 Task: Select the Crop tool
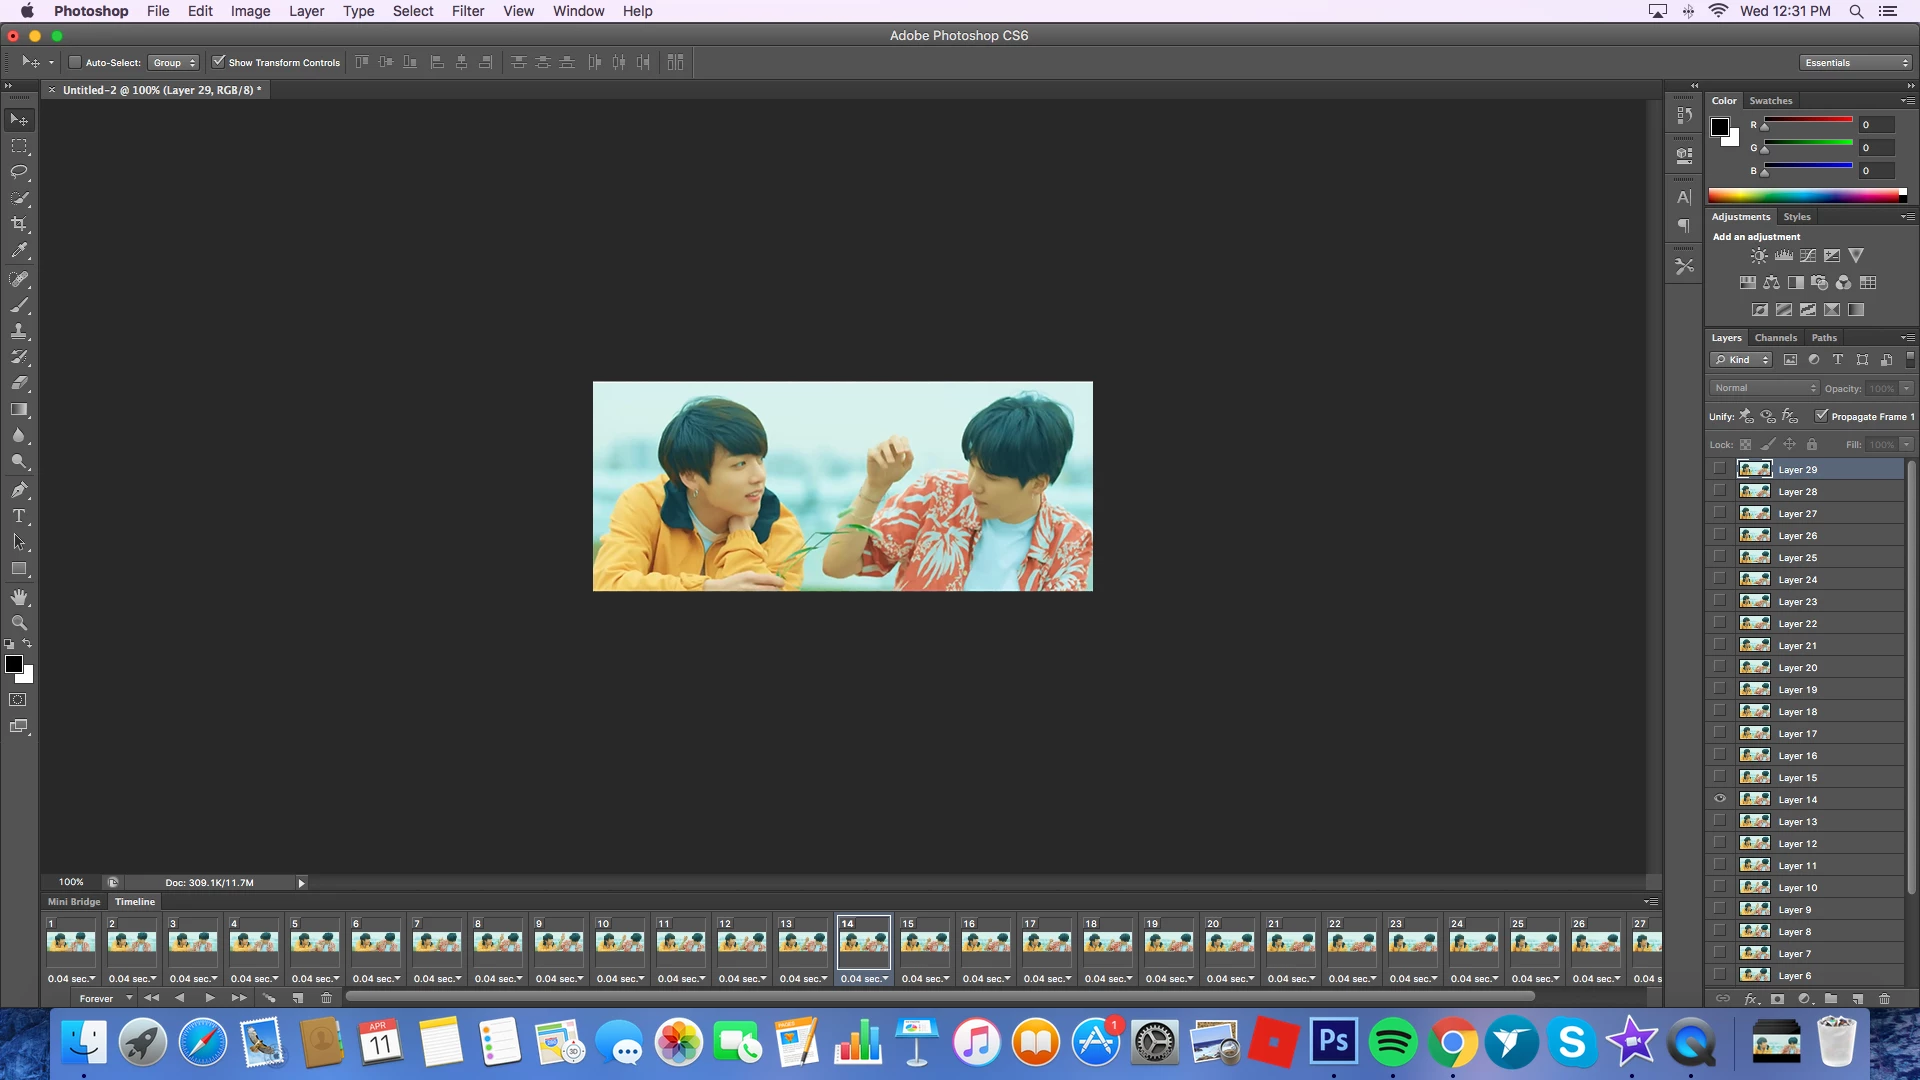pos(19,224)
